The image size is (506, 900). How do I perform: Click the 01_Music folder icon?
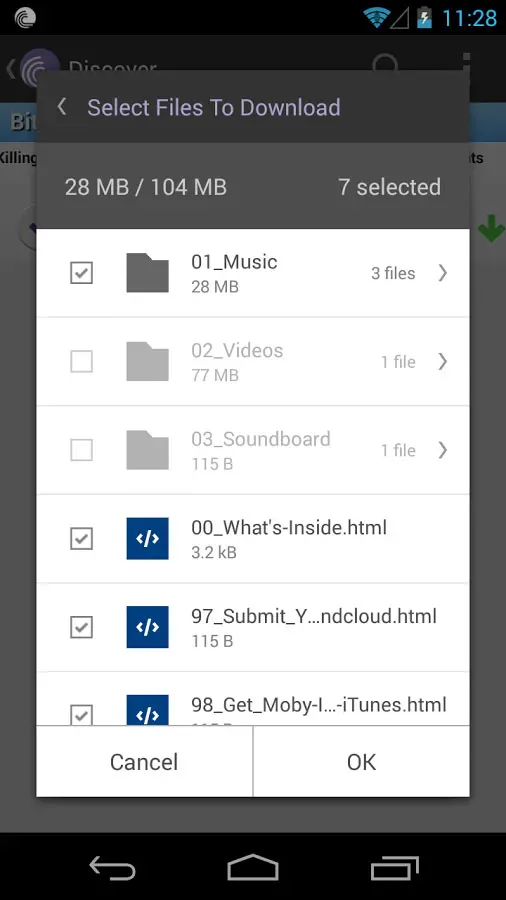pos(147,273)
